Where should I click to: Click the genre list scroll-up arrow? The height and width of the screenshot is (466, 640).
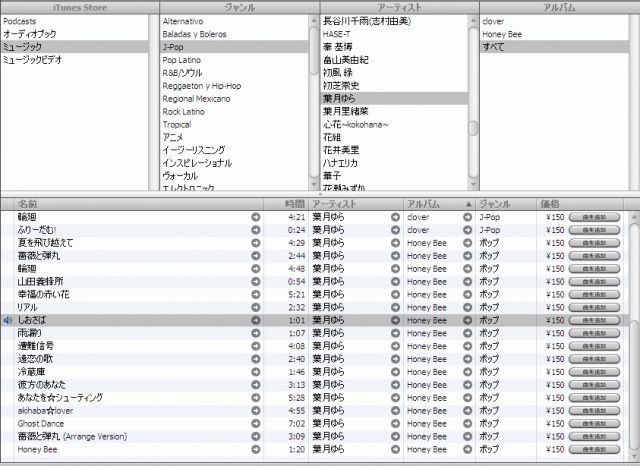[x=314, y=20]
